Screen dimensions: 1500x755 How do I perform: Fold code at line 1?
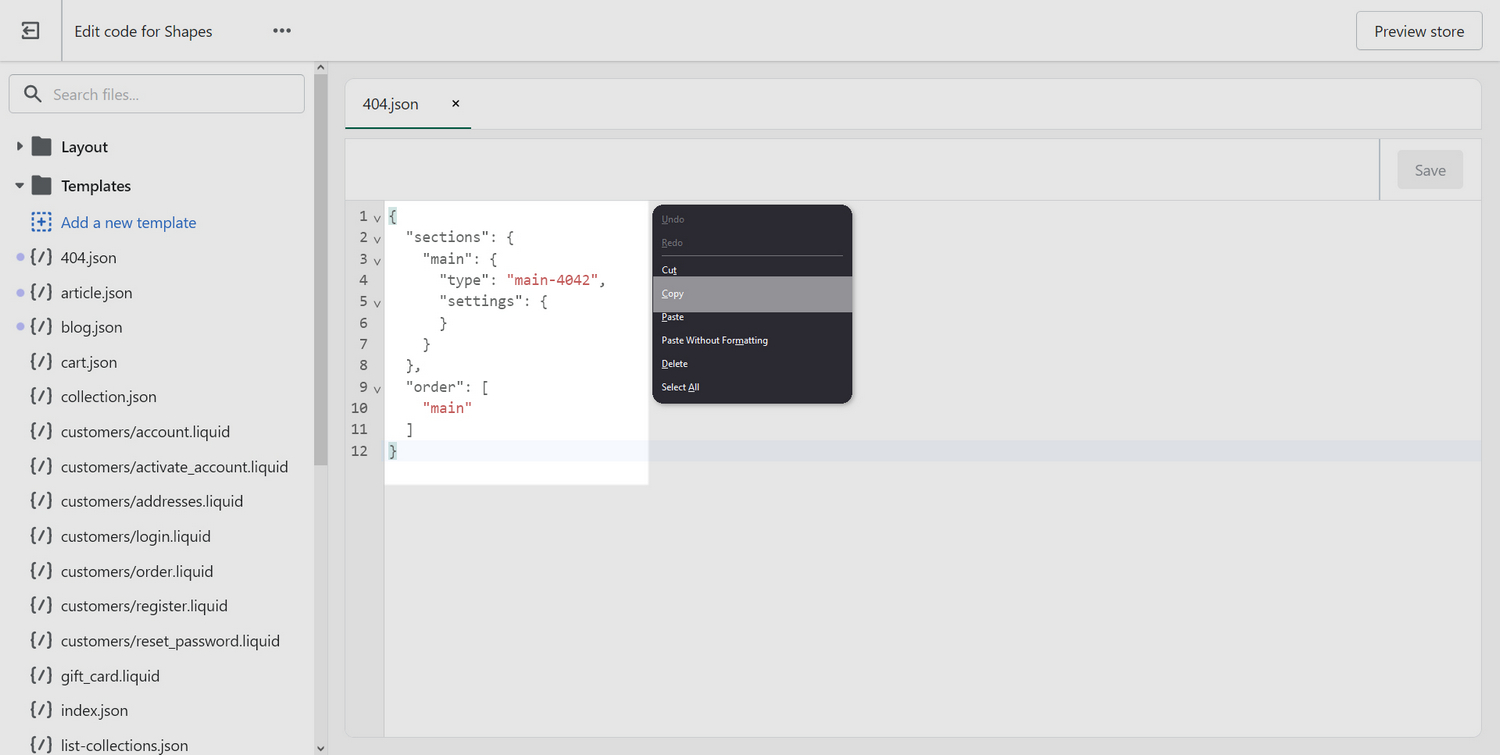377,218
